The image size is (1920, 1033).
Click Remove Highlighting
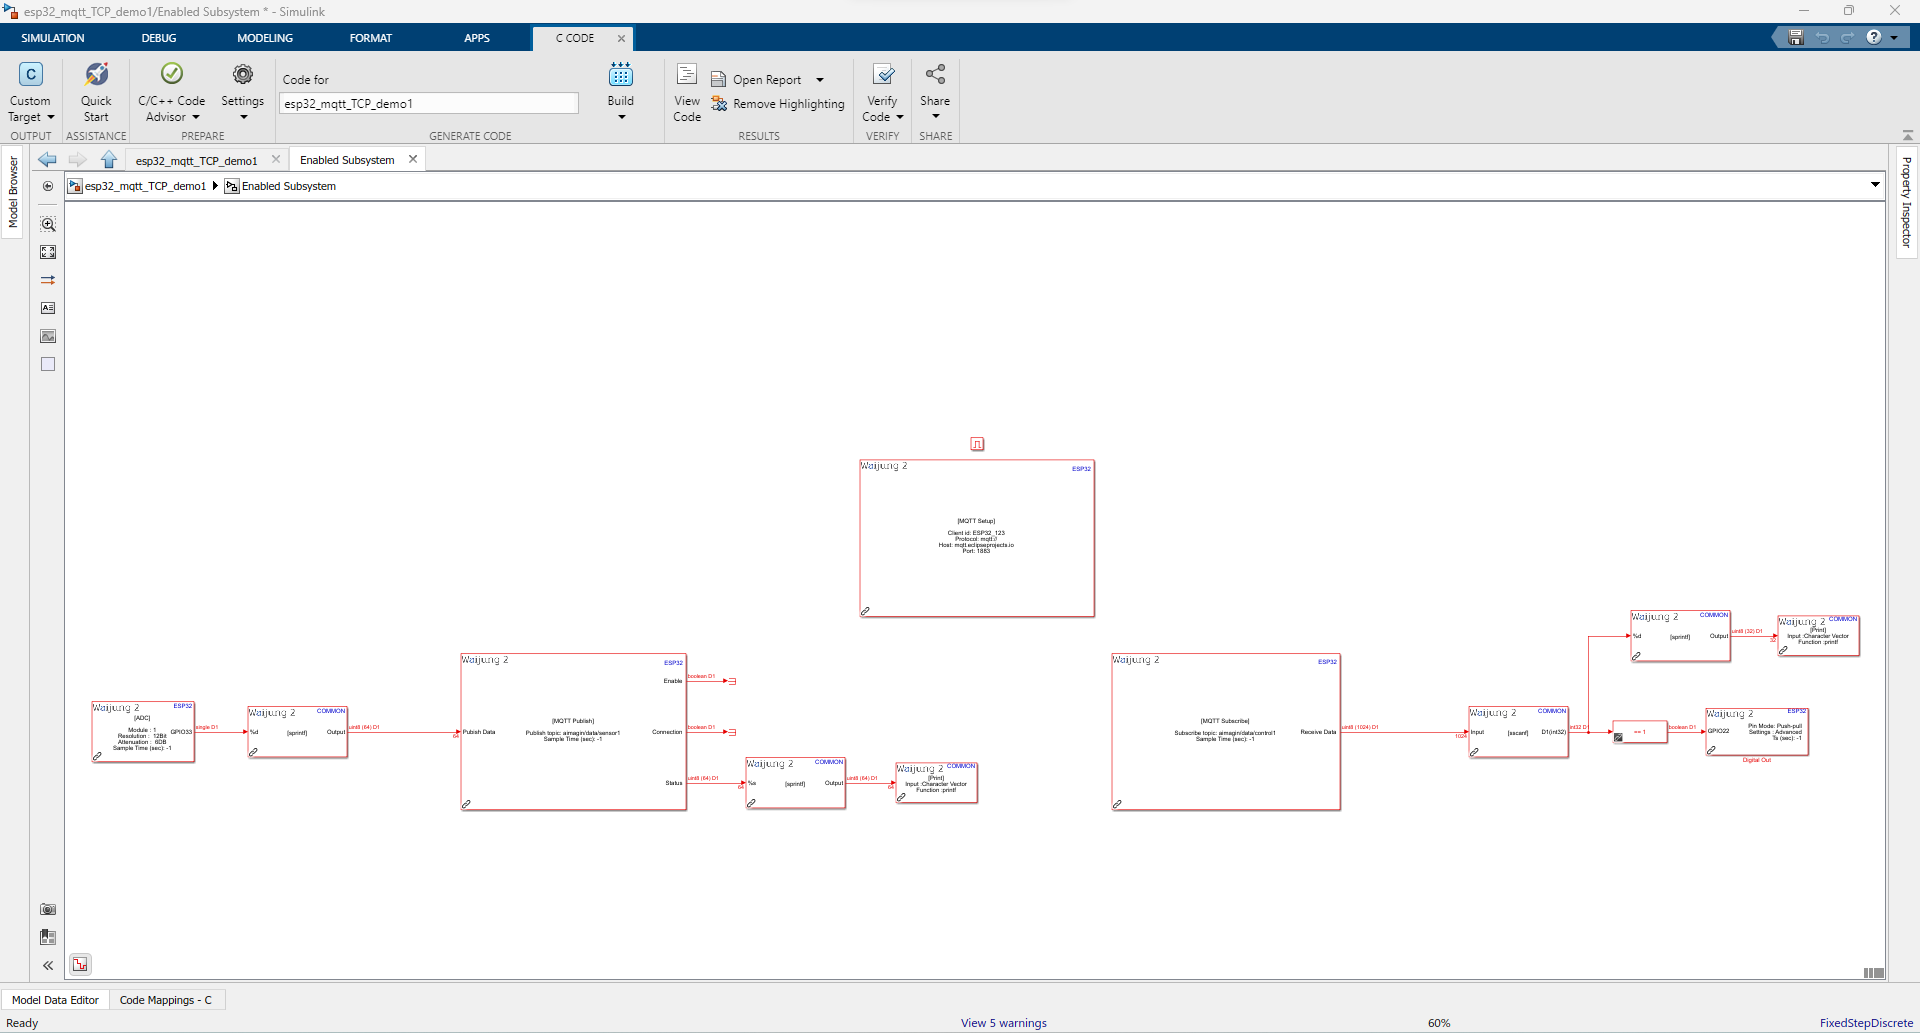[778, 104]
